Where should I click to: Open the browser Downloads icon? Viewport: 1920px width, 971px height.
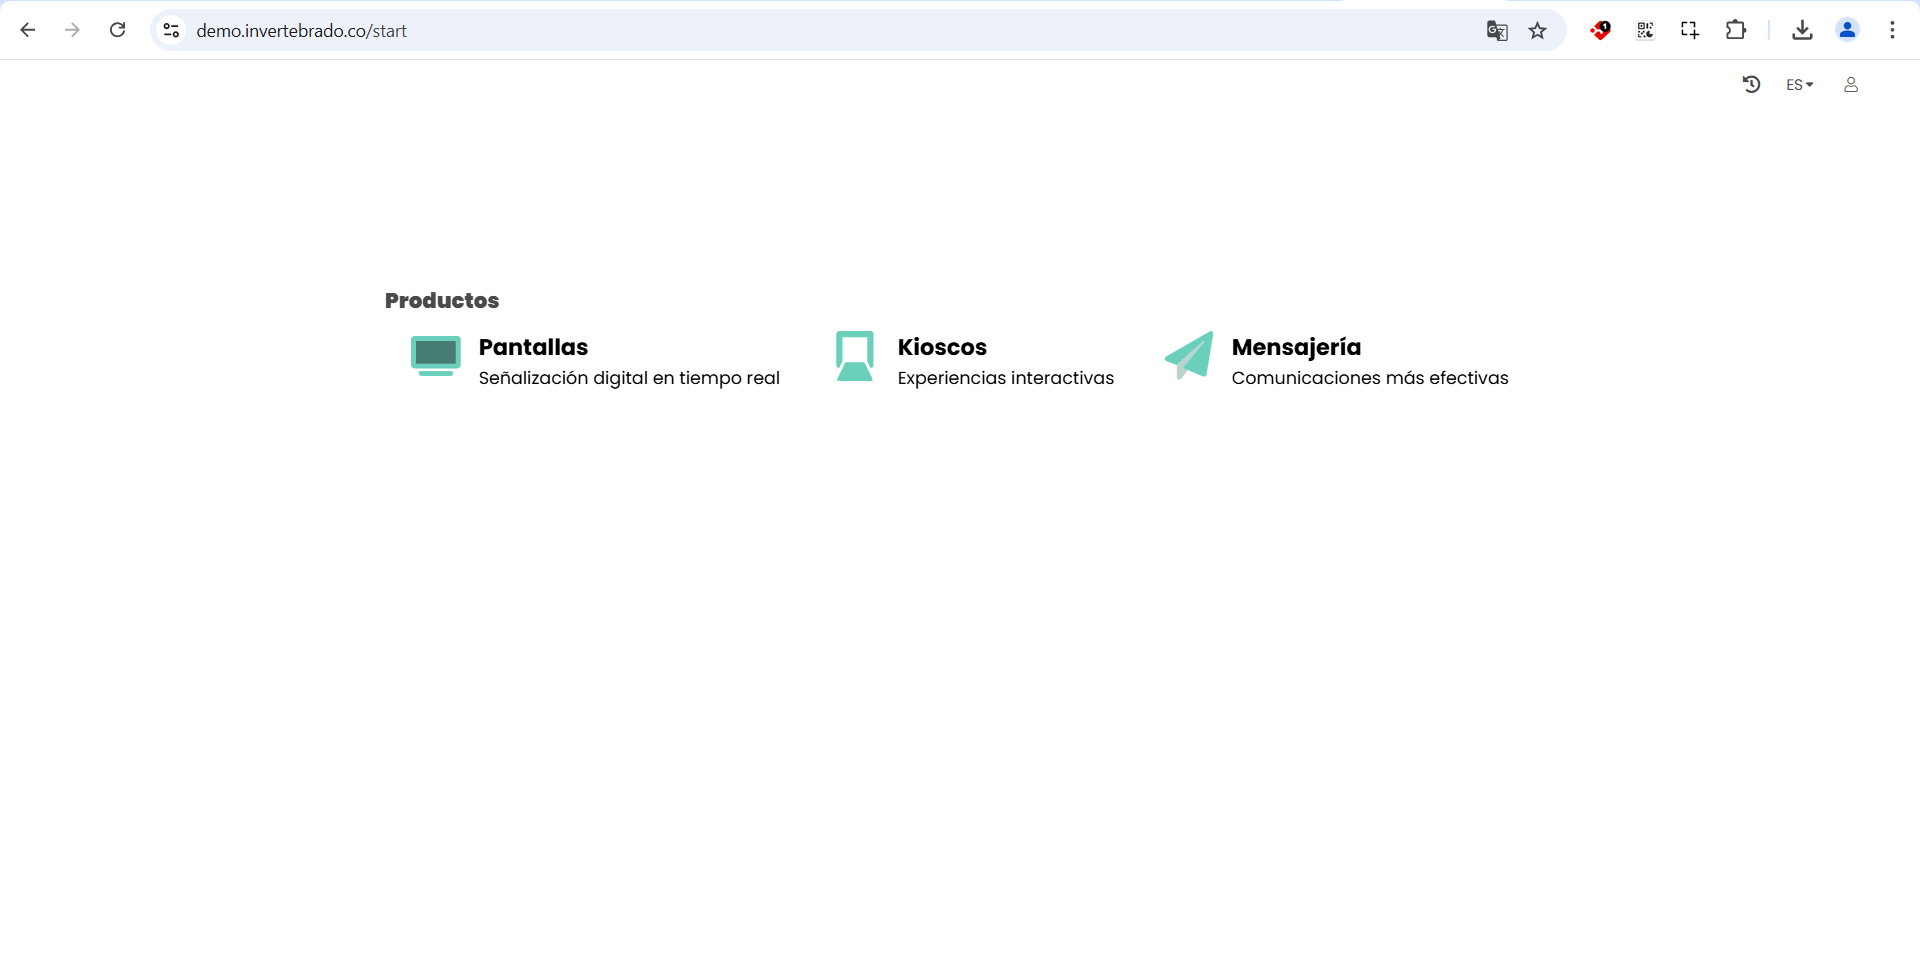(x=1802, y=31)
